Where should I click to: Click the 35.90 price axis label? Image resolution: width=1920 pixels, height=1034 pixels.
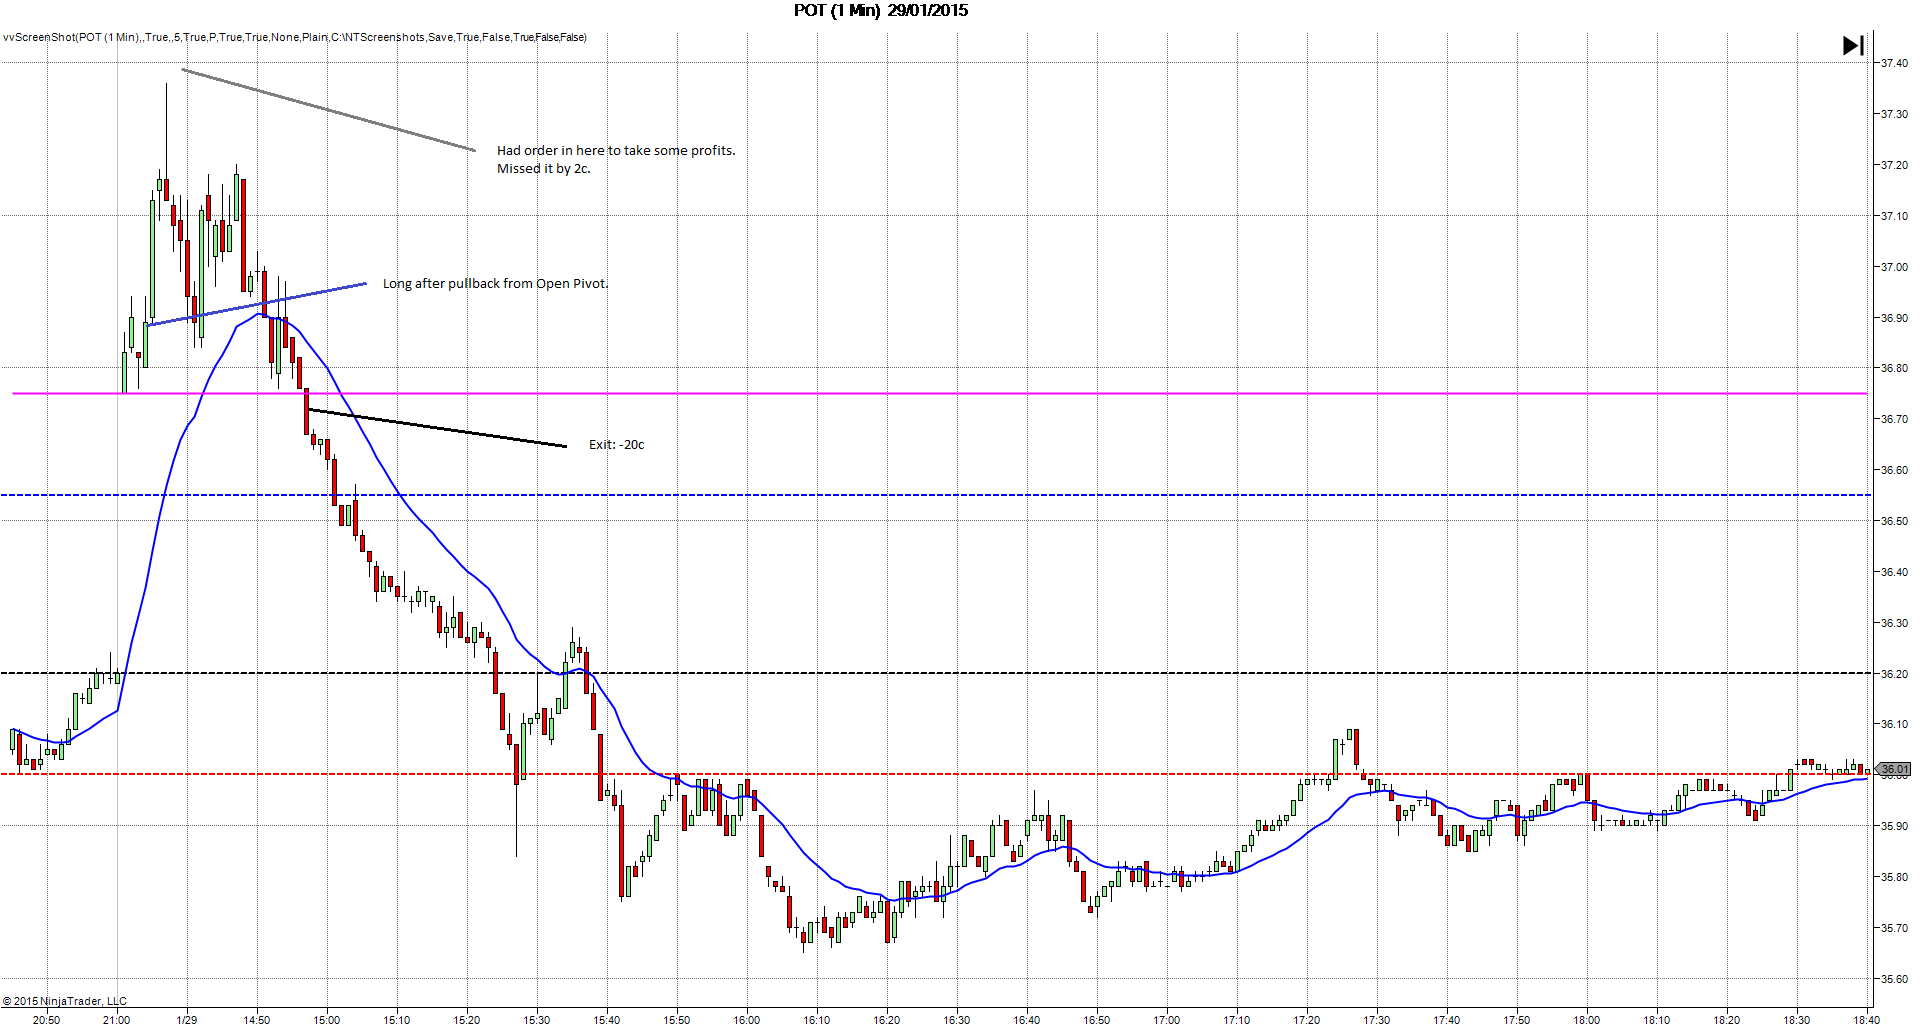click(1894, 827)
